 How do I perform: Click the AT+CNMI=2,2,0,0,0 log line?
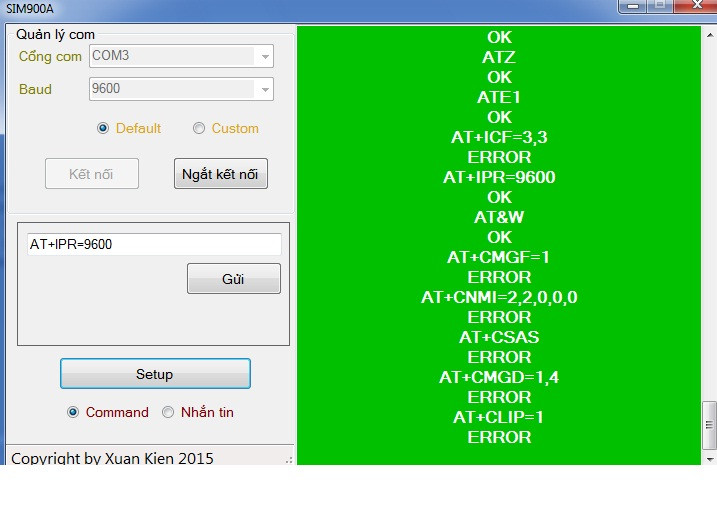coord(499,297)
